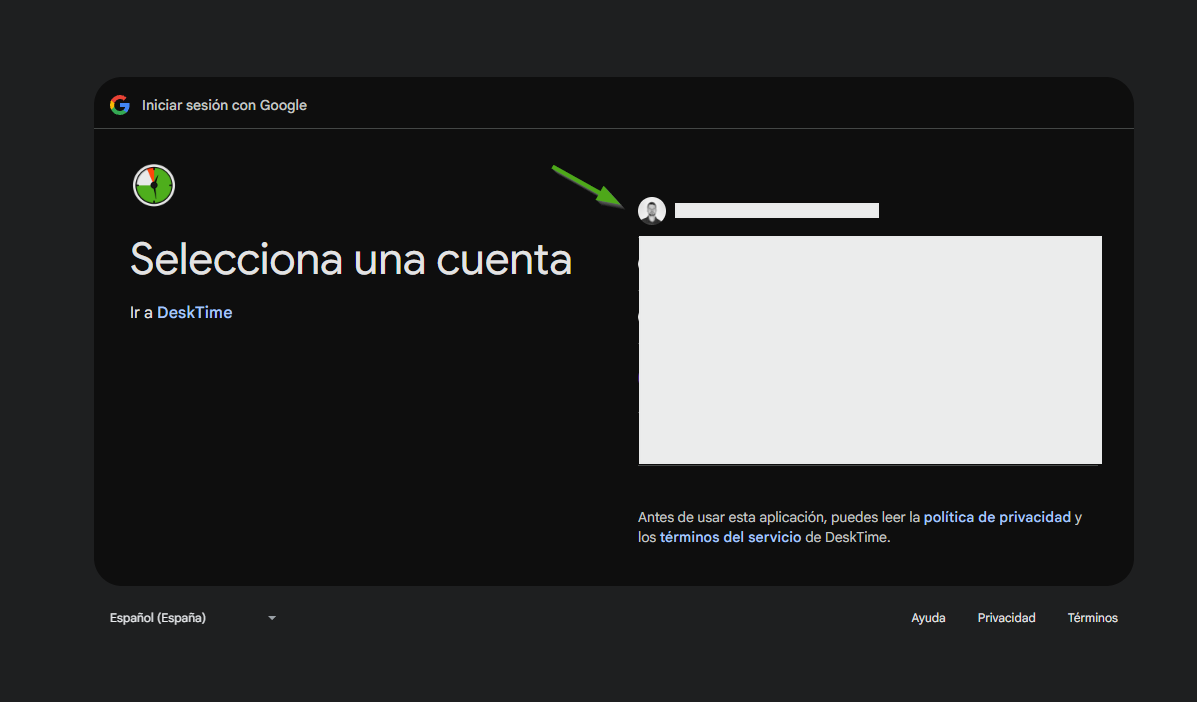
Task: Click the large redacted accounts list area
Action: click(870, 350)
